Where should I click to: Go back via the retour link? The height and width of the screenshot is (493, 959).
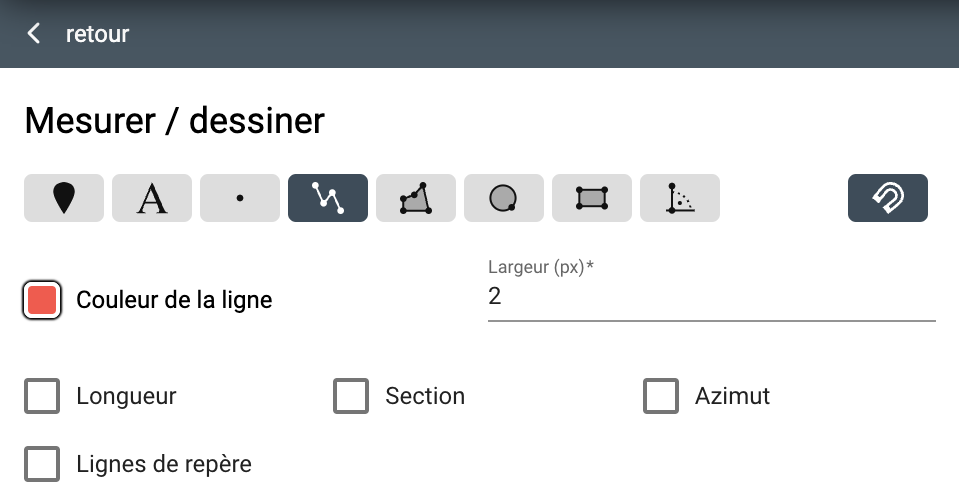tap(97, 34)
